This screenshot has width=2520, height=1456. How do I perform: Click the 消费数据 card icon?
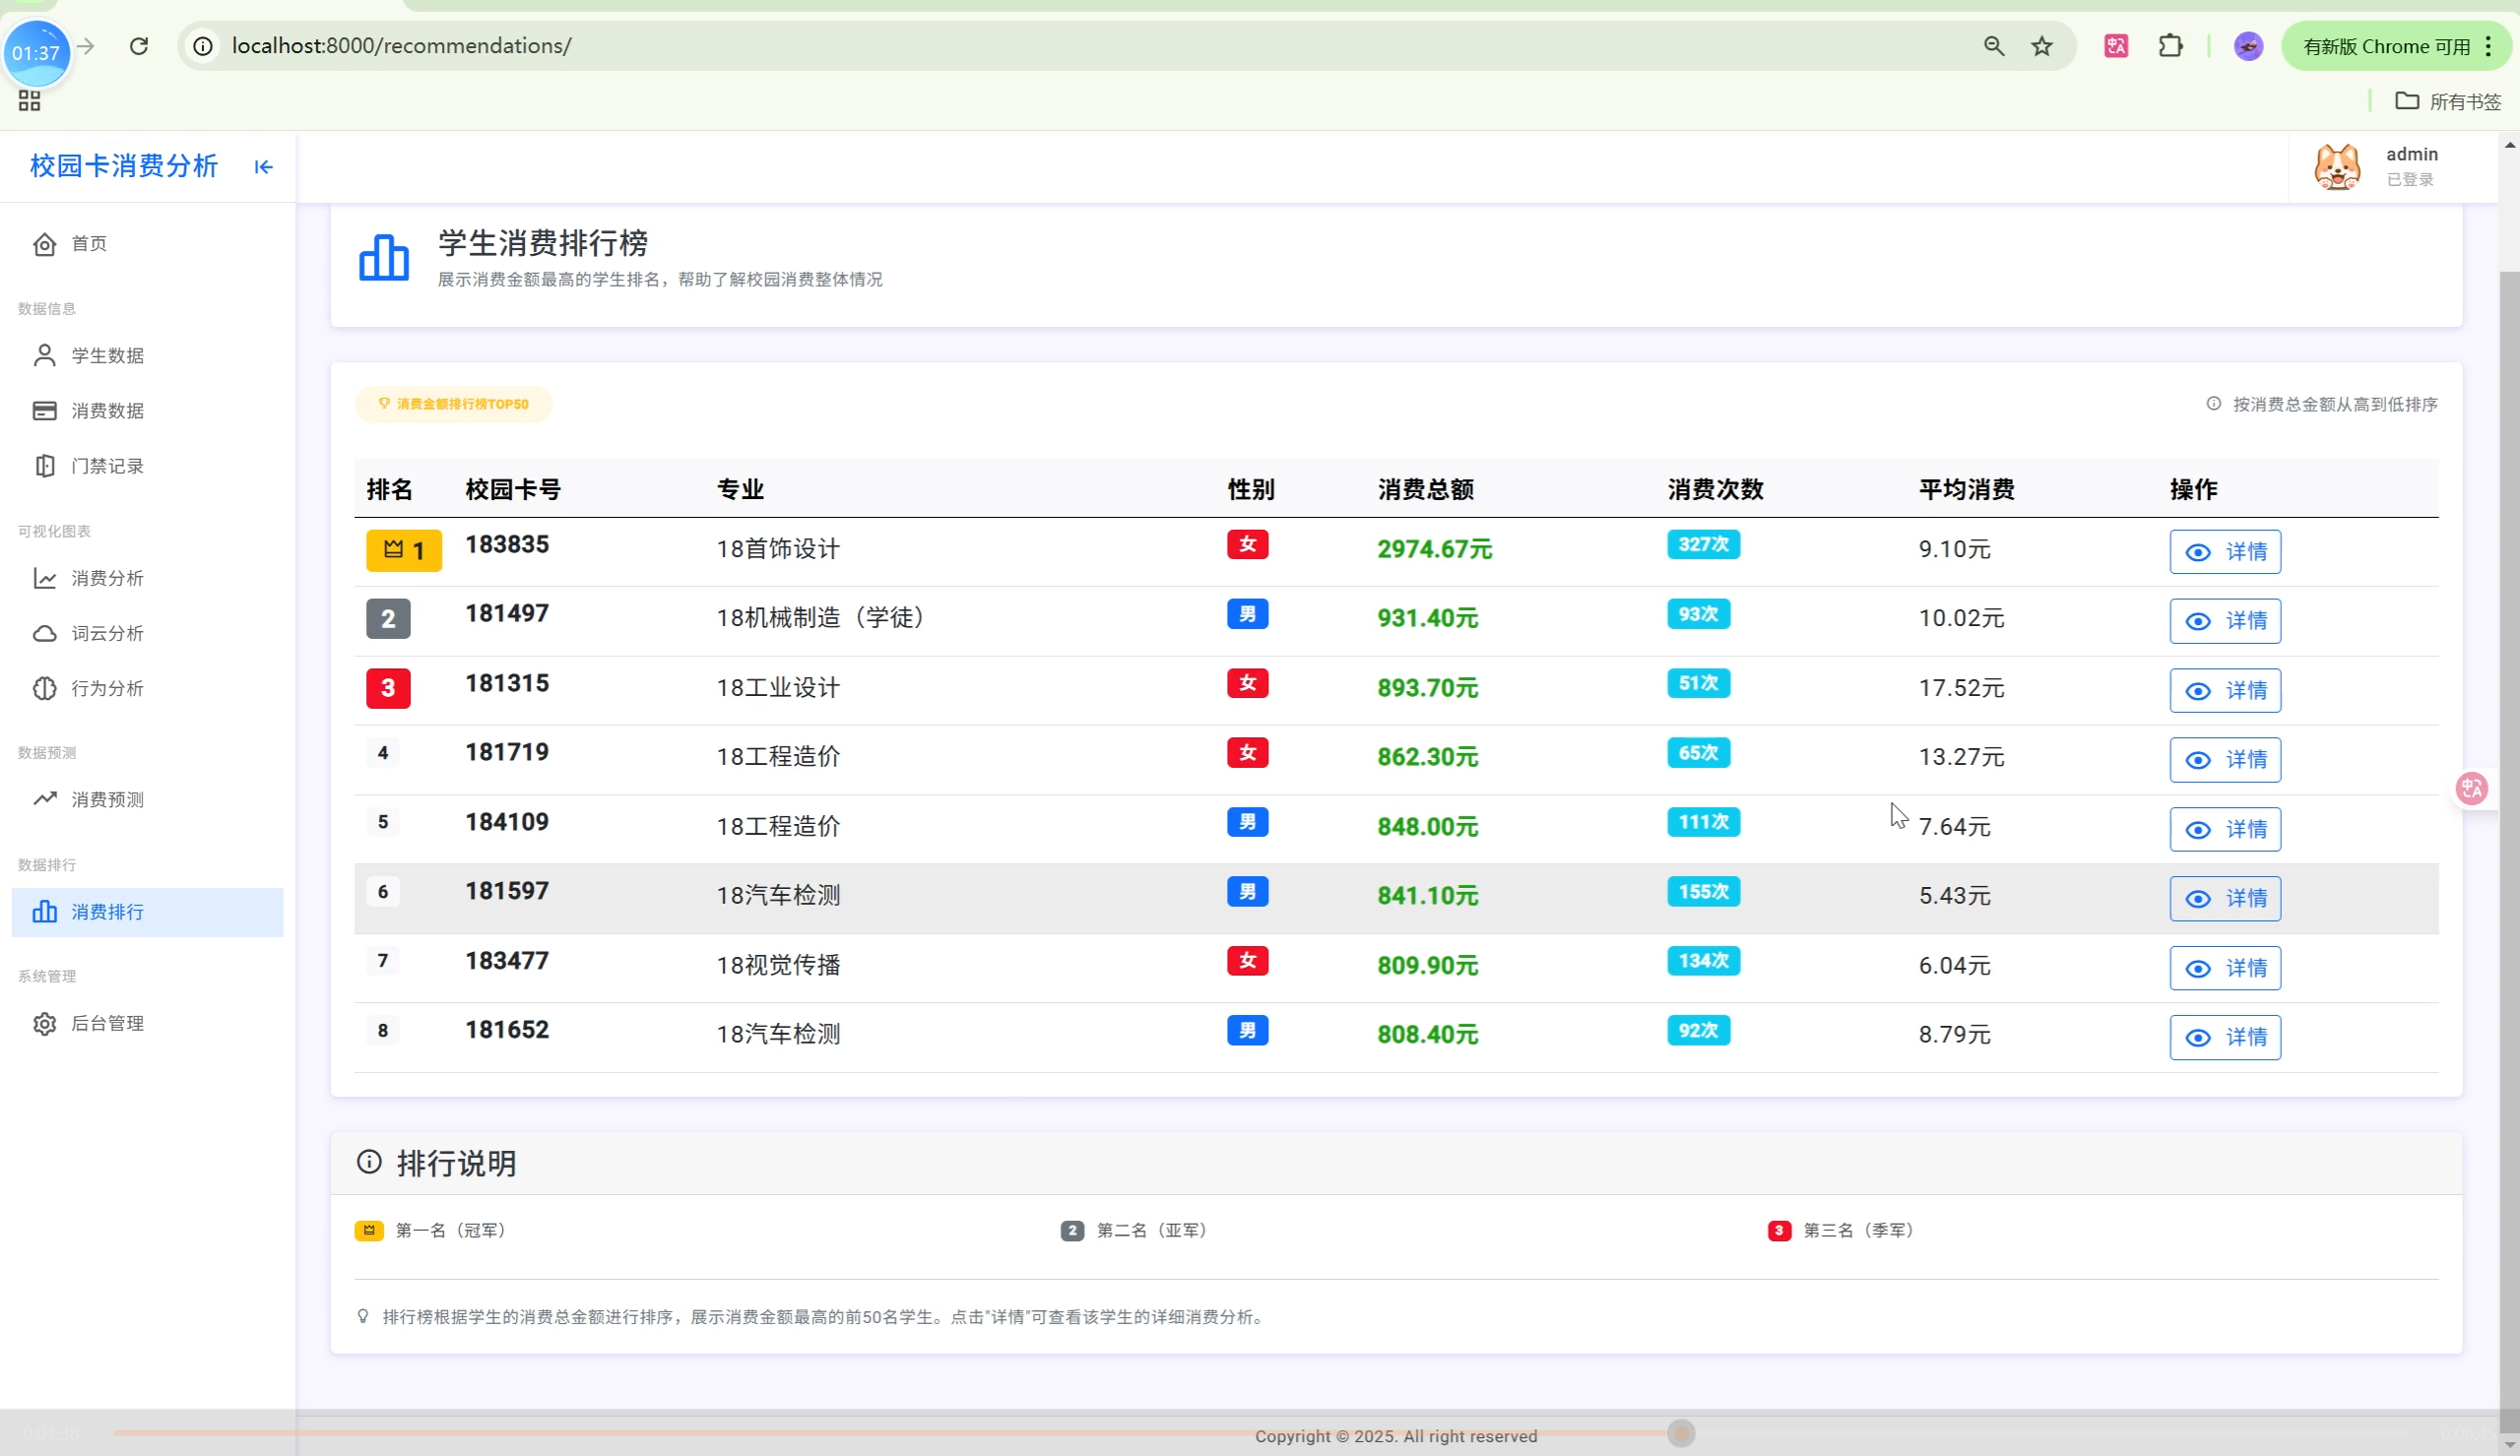coord(44,411)
